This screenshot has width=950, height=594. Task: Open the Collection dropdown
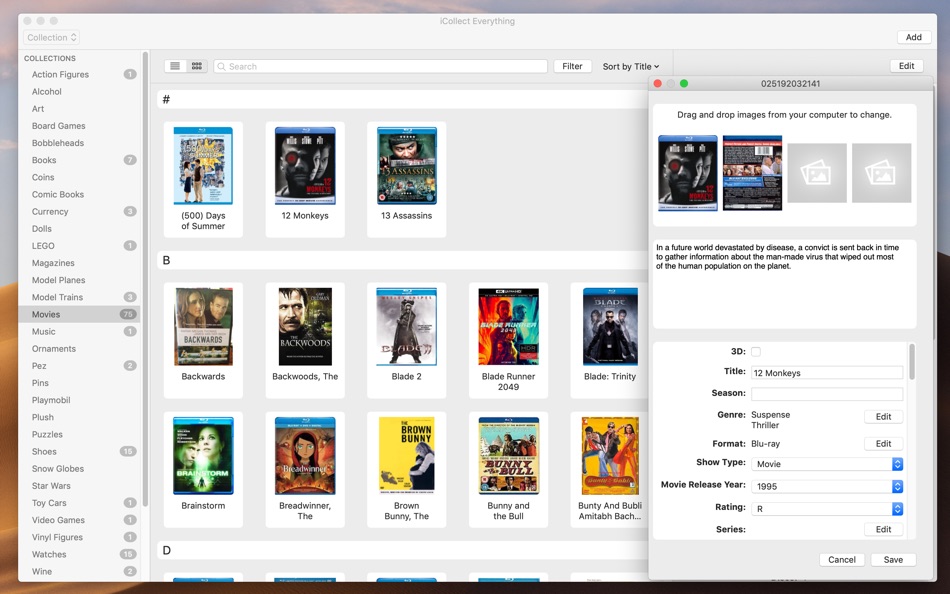51,38
